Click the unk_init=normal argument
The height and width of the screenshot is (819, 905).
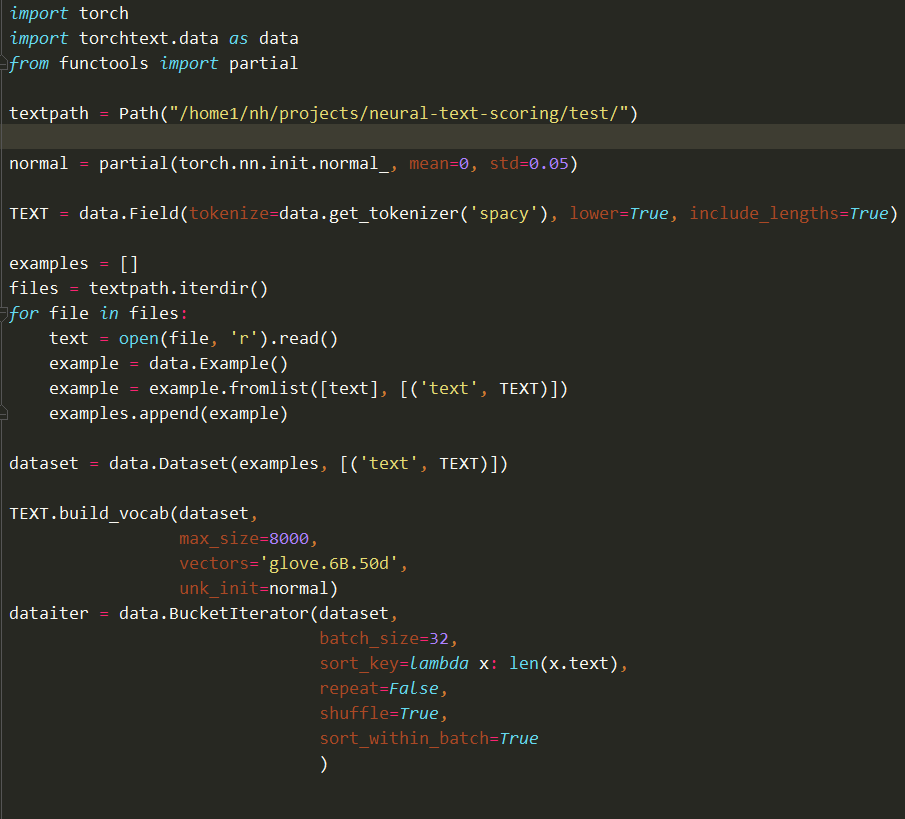pos(258,588)
